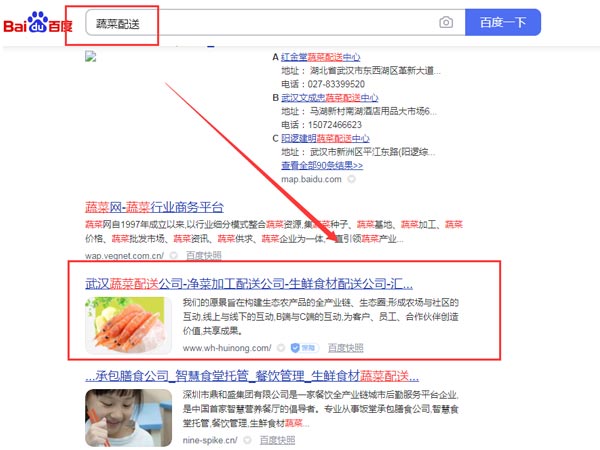This screenshot has height=450, width=600.
Task: Open 蔬菜网-蔬菜行业商务平台 result
Action: click(154, 207)
